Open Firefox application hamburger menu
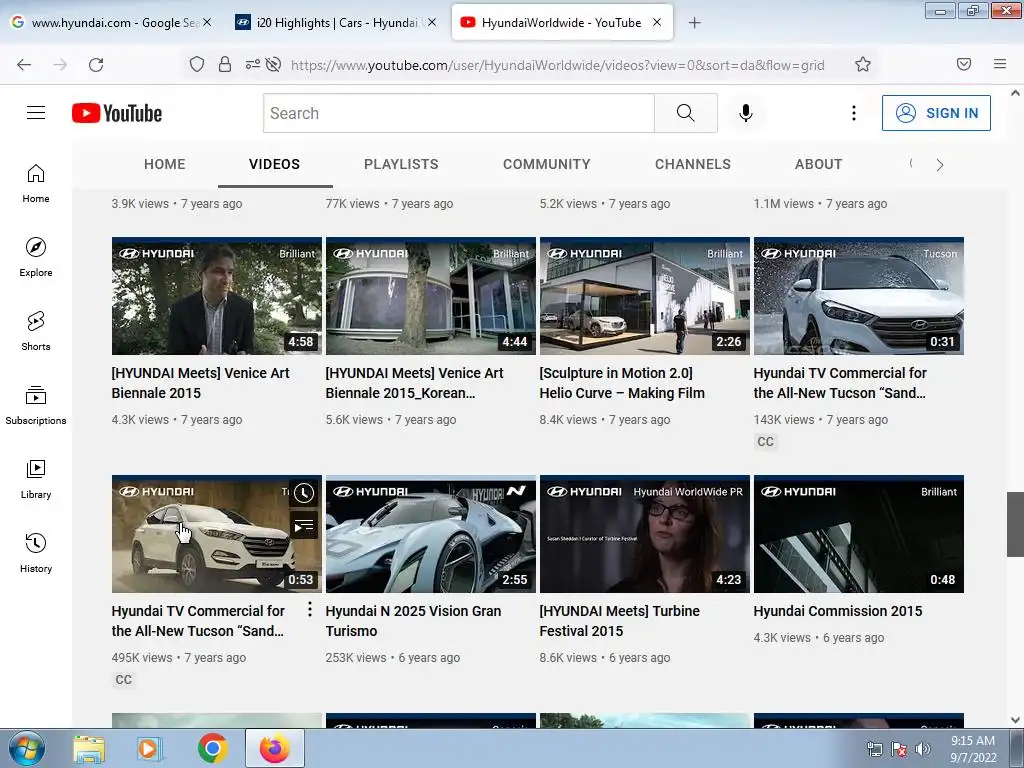This screenshot has width=1024, height=768. point(1000,64)
